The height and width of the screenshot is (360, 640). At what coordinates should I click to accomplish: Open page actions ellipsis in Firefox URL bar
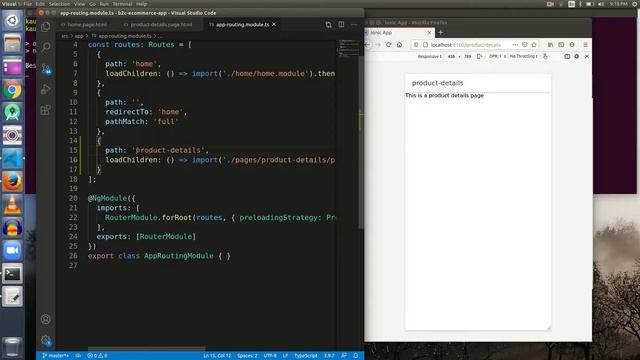515,45
